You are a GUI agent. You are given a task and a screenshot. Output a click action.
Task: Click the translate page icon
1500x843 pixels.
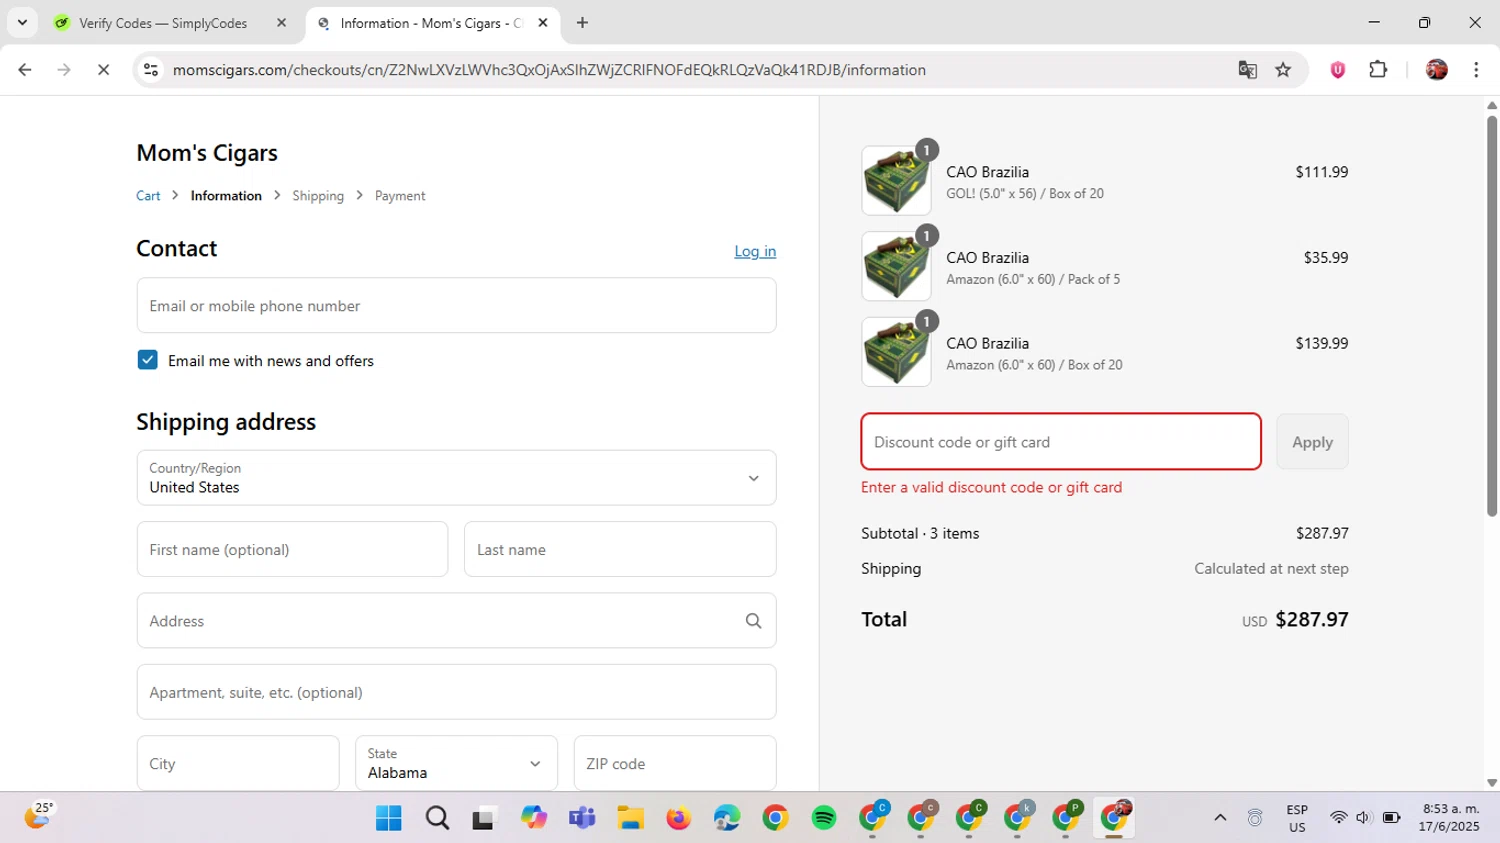coord(1247,69)
